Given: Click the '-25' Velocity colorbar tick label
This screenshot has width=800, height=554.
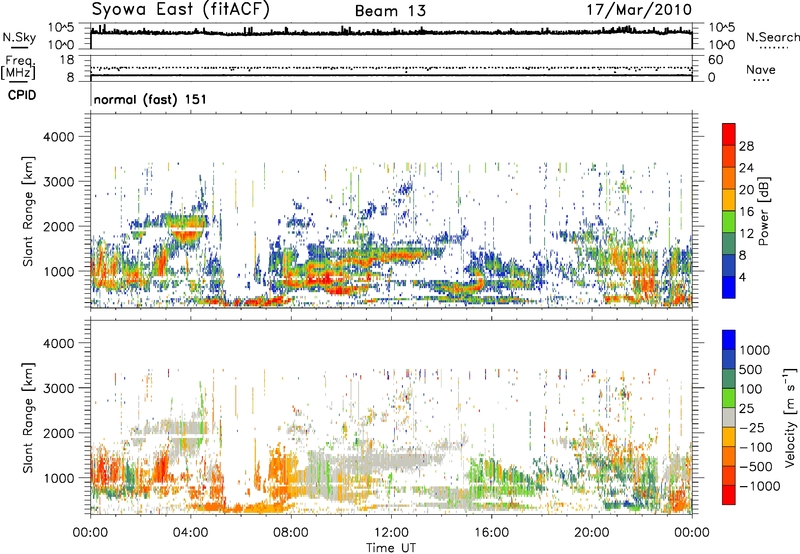Looking at the screenshot, I should click(x=752, y=427).
